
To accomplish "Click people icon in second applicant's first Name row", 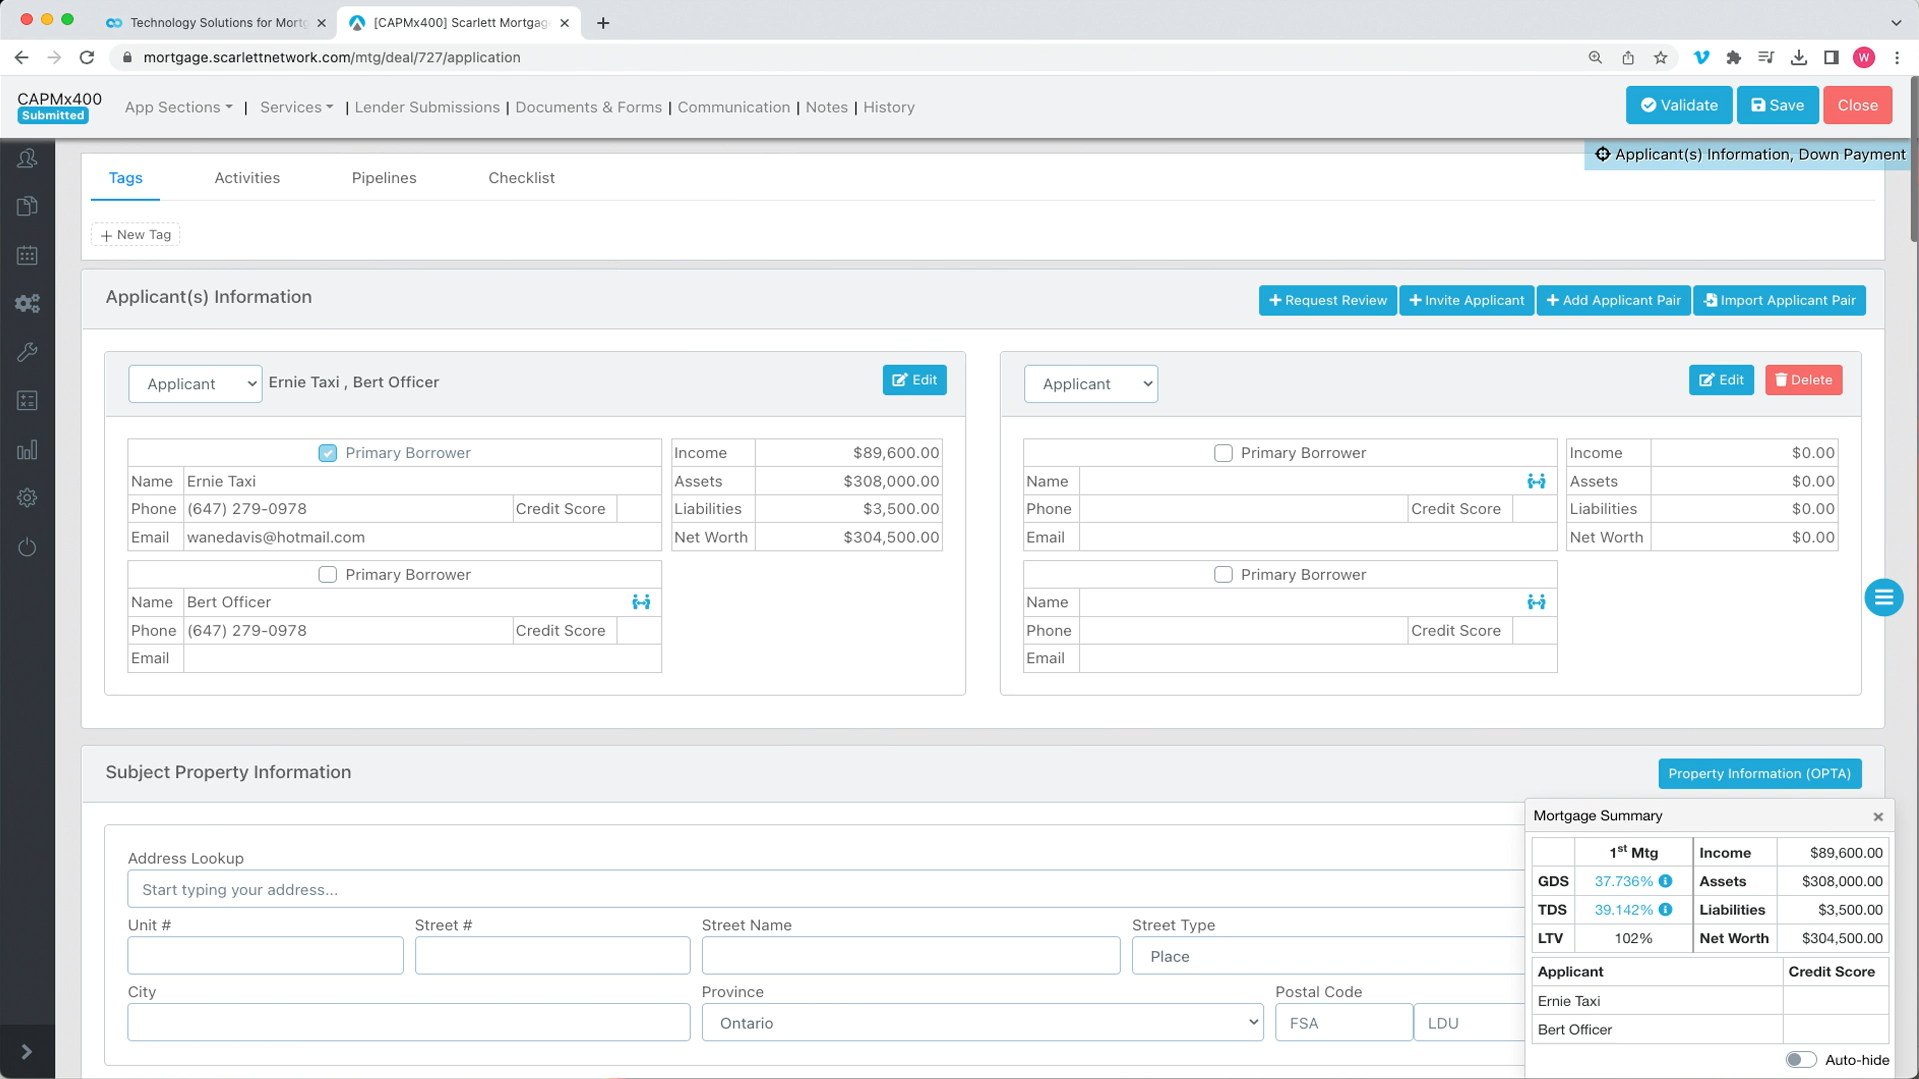I will 1536,481.
